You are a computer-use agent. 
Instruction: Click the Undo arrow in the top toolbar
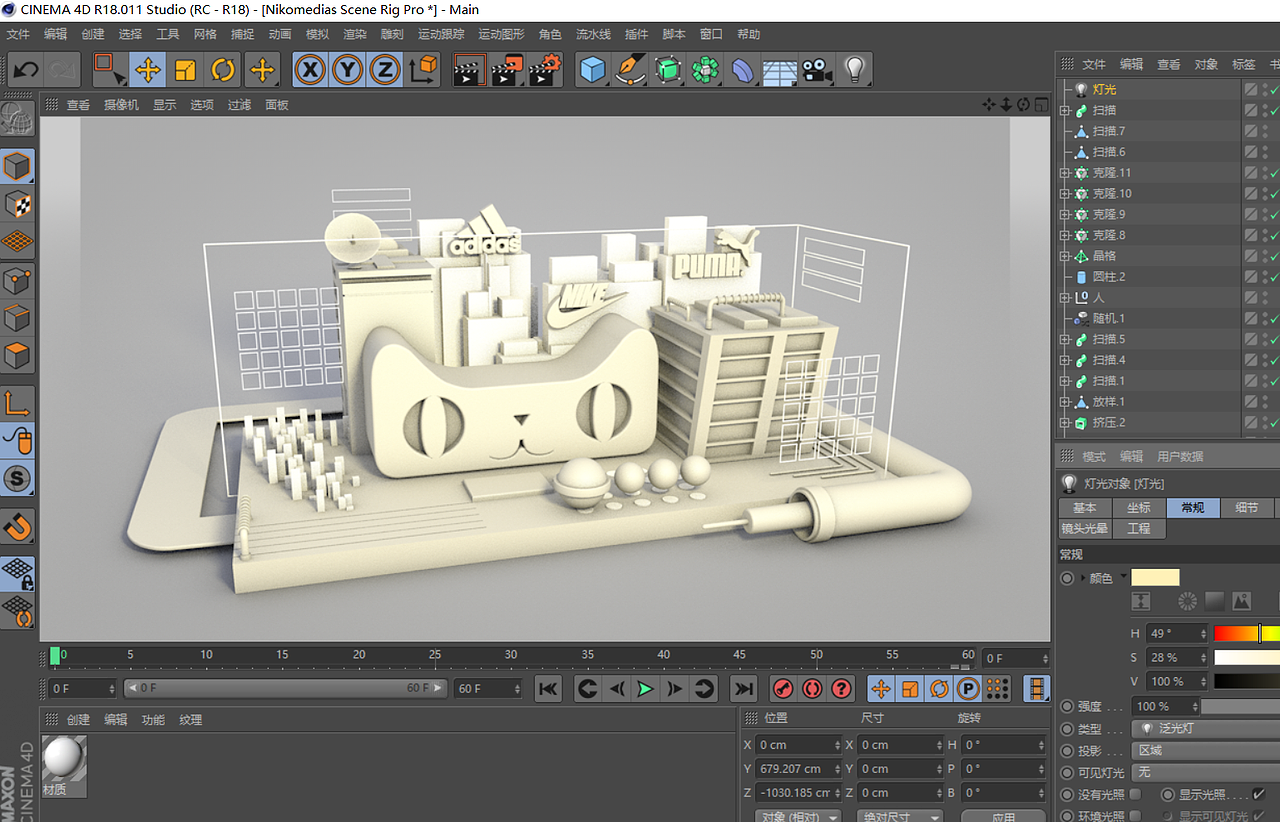coord(25,70)
